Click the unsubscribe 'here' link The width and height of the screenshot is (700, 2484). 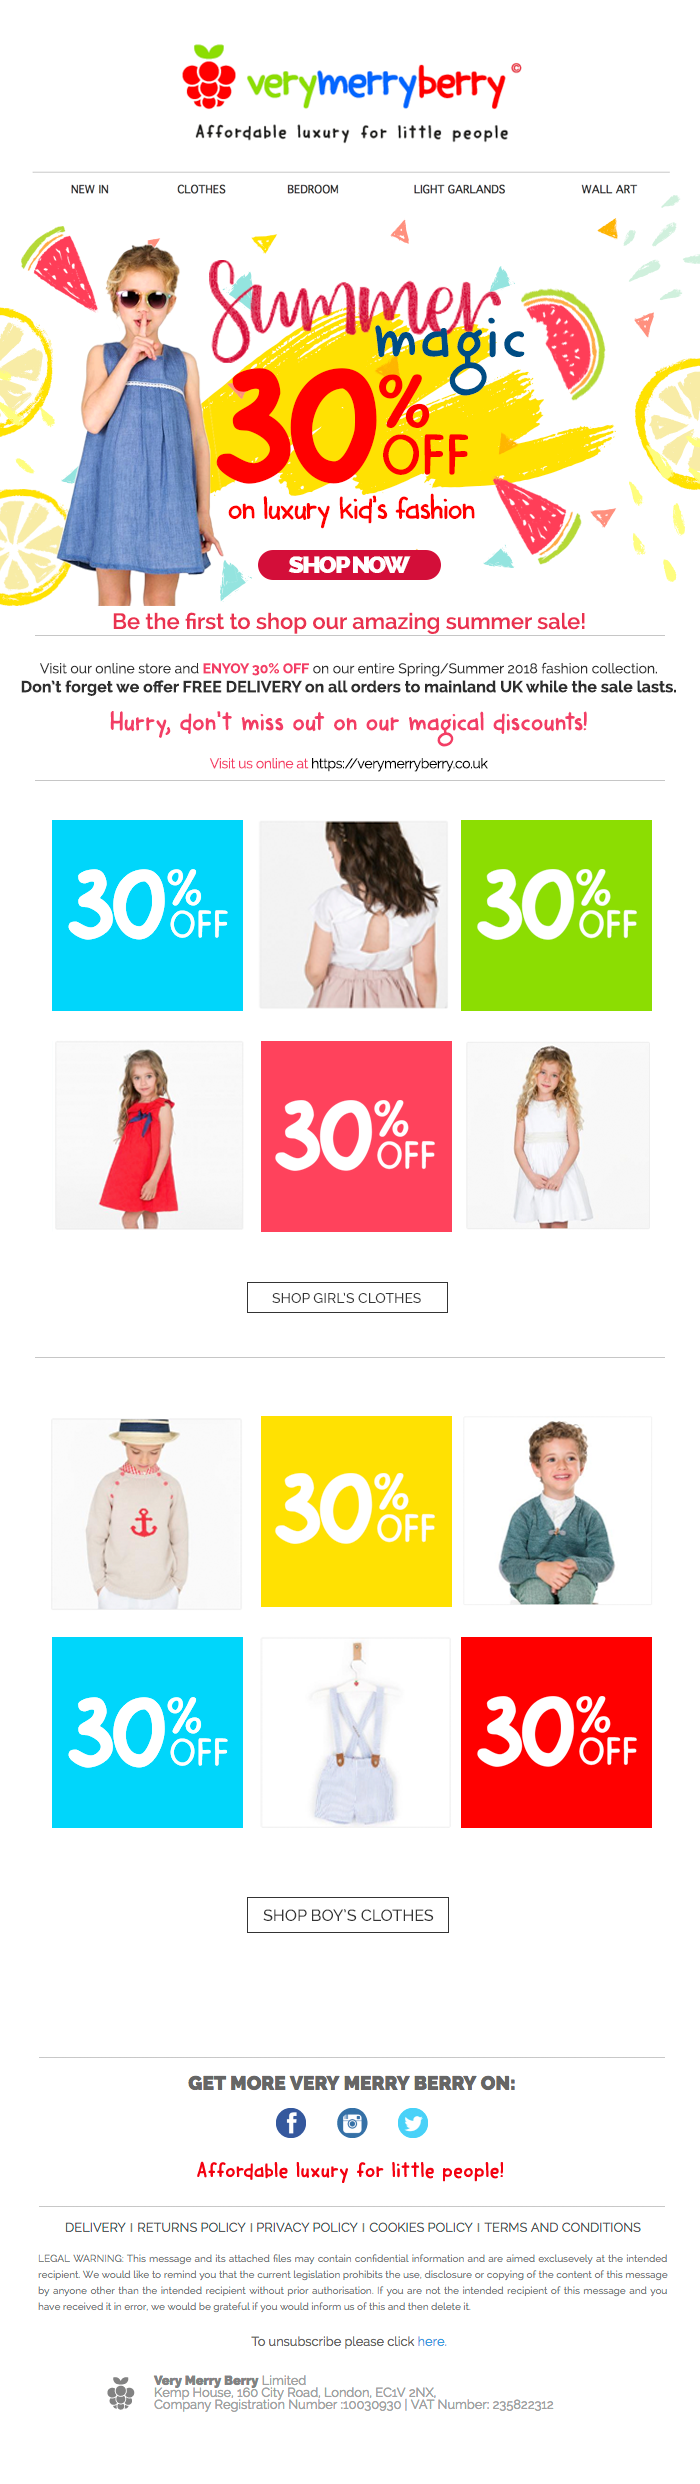(432, 2341)
